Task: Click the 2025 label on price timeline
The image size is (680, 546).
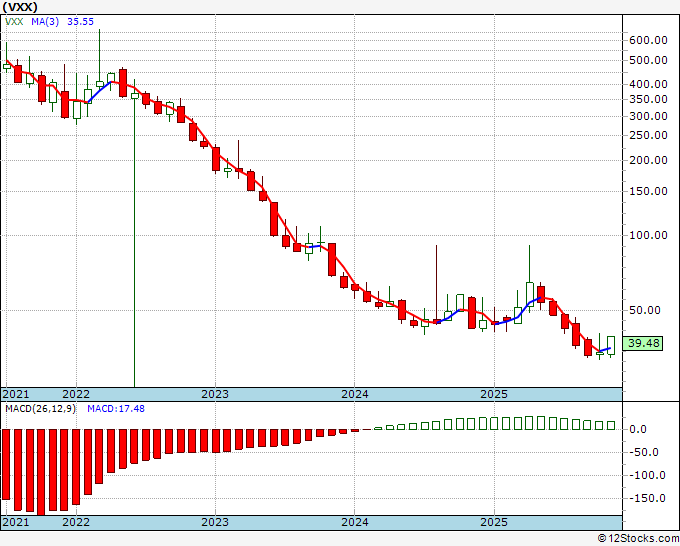Action: click(494, 394)
